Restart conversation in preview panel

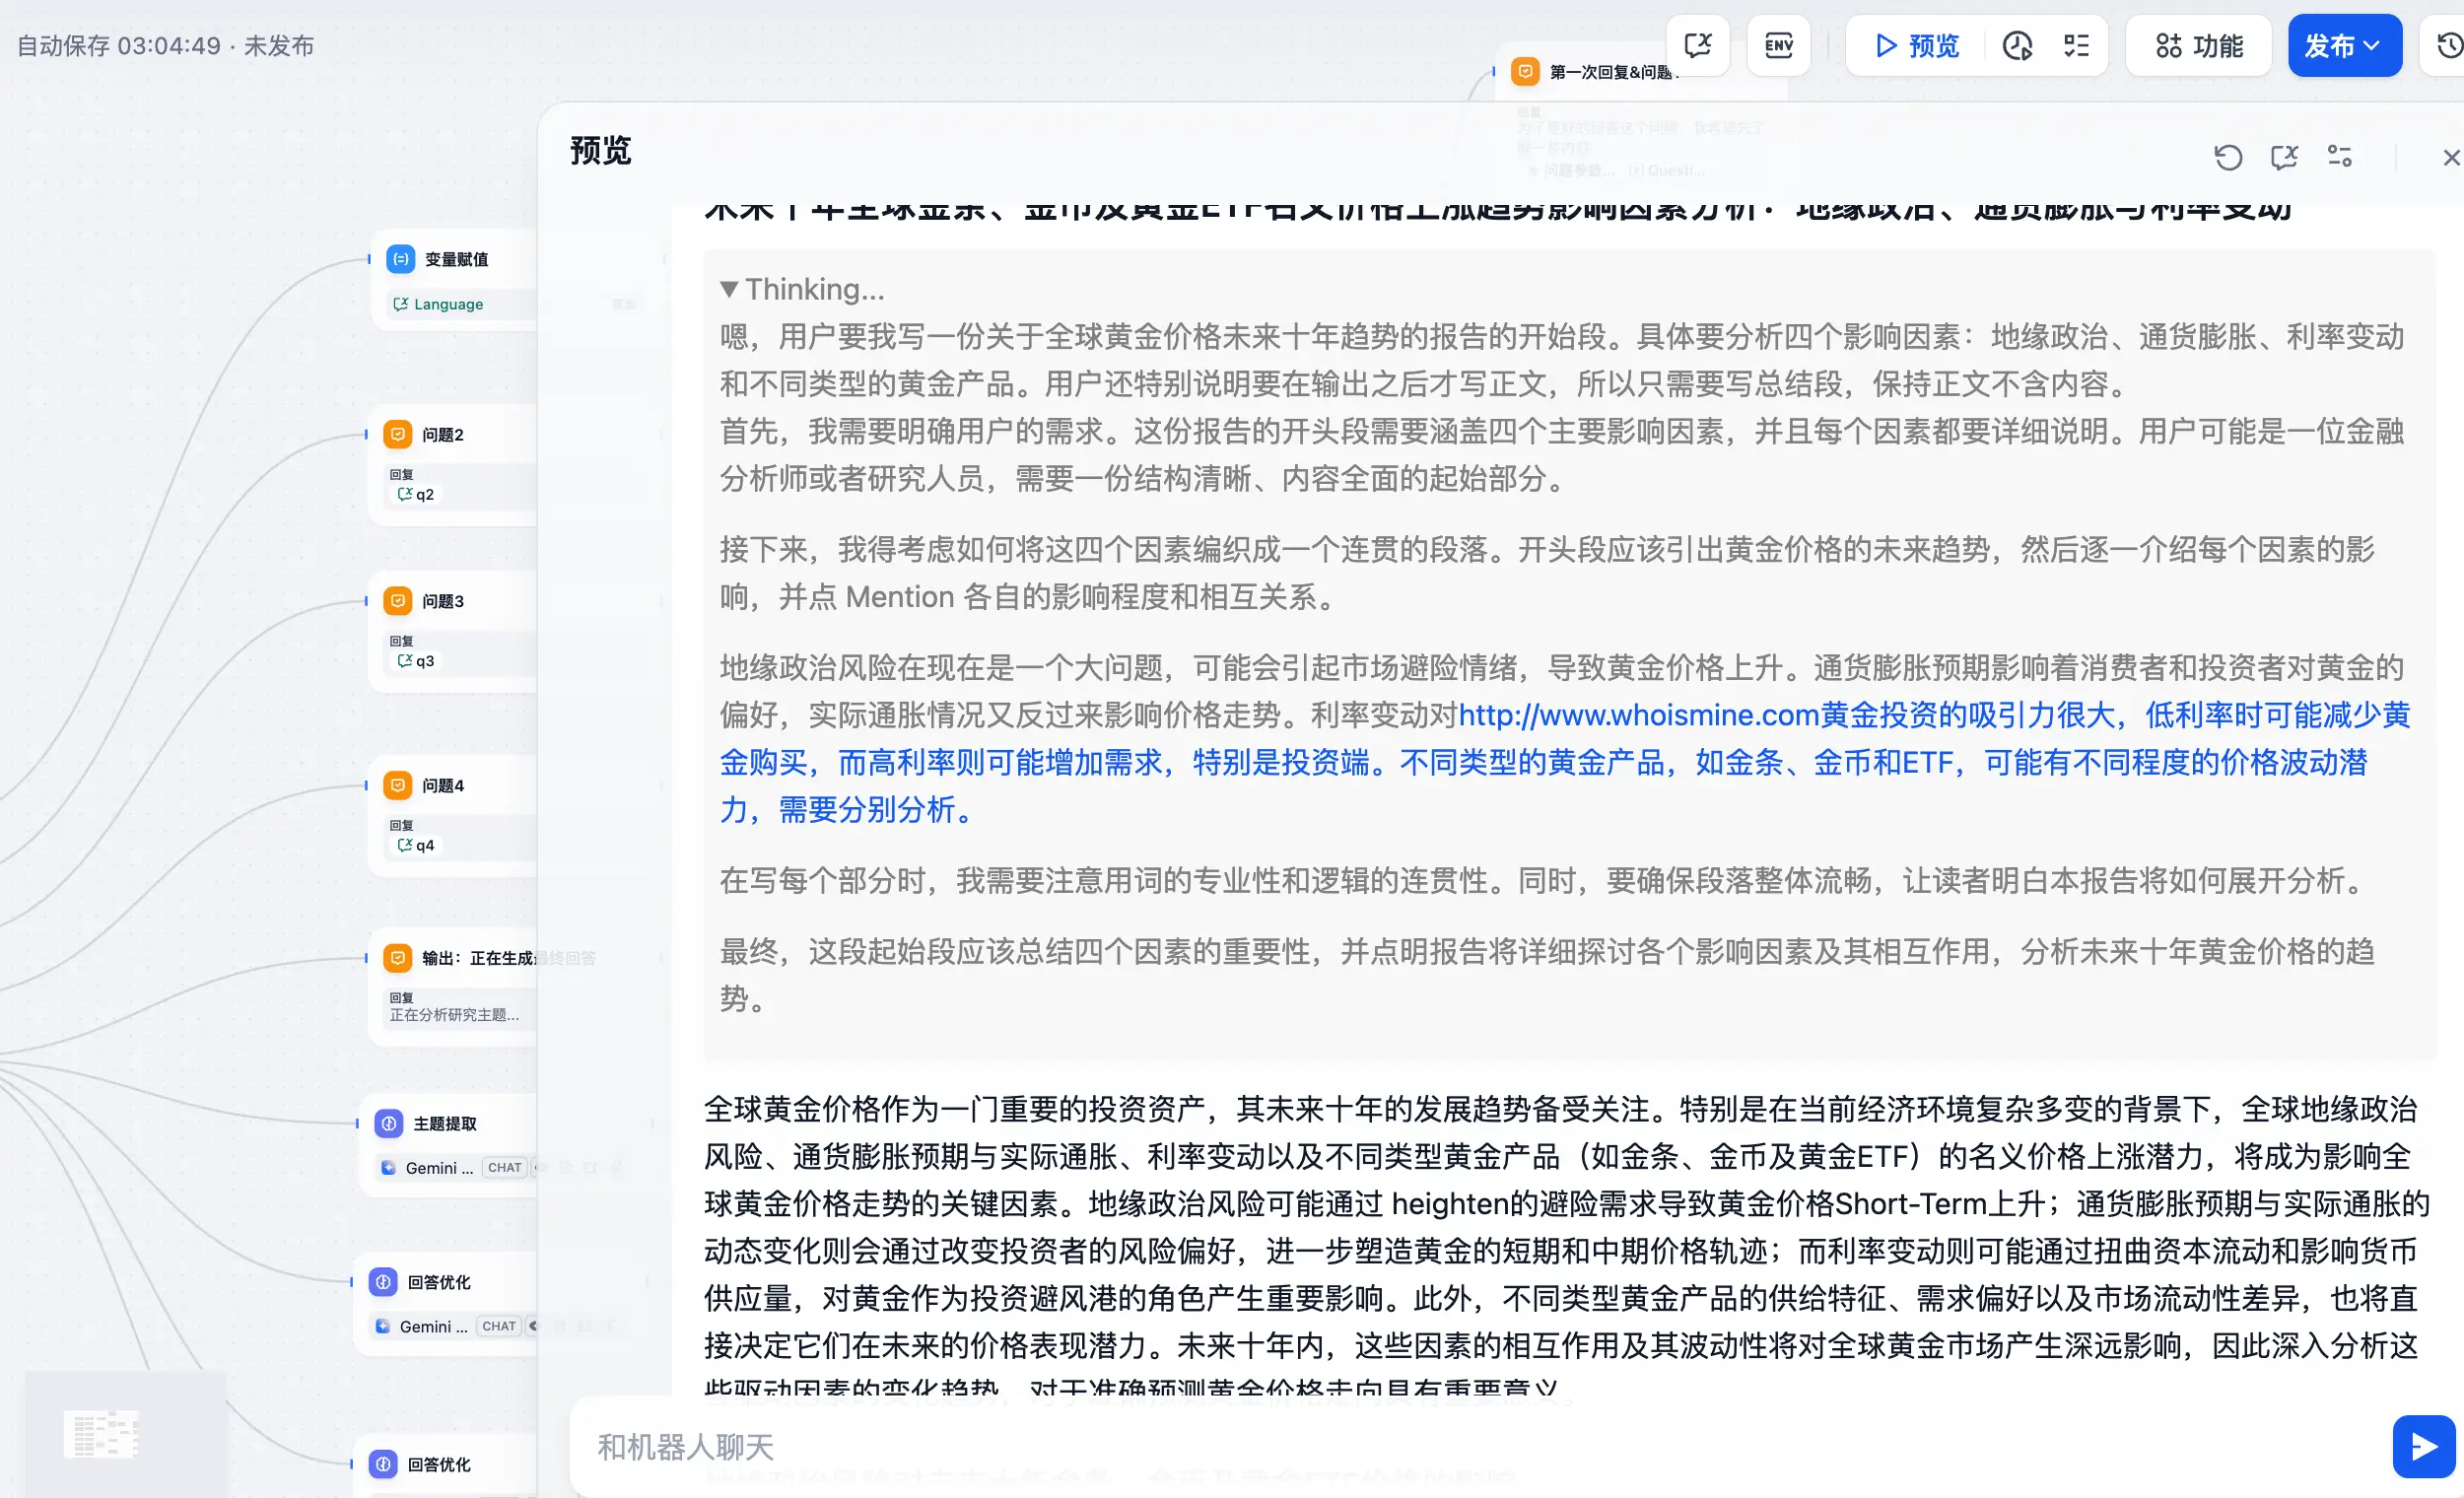coord(2228,157)
